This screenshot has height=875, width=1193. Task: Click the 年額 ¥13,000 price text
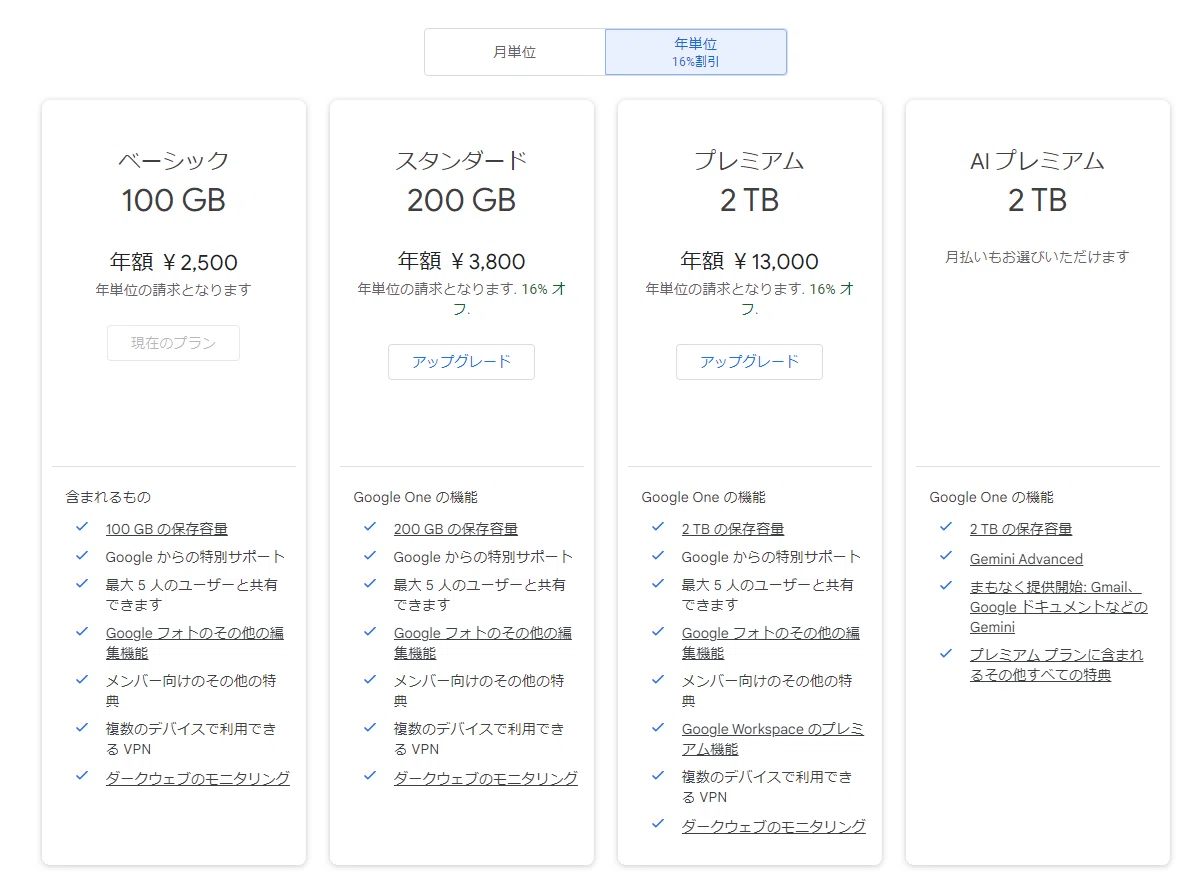click(749, 261)
